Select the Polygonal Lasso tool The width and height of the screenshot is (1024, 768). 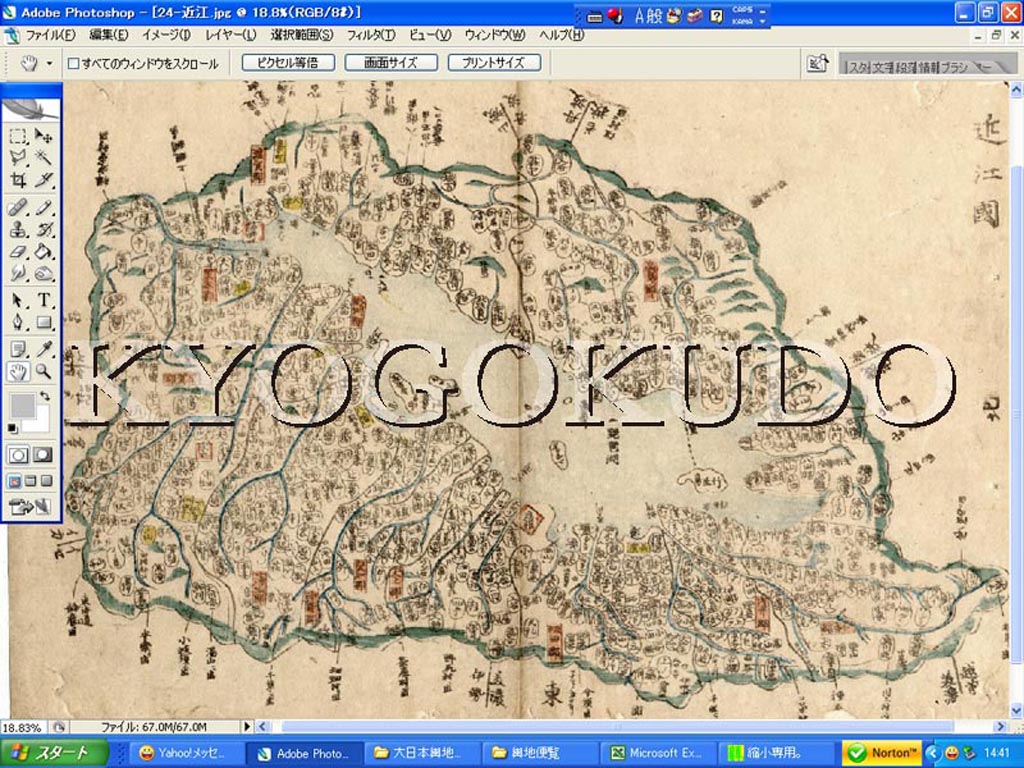18,157
